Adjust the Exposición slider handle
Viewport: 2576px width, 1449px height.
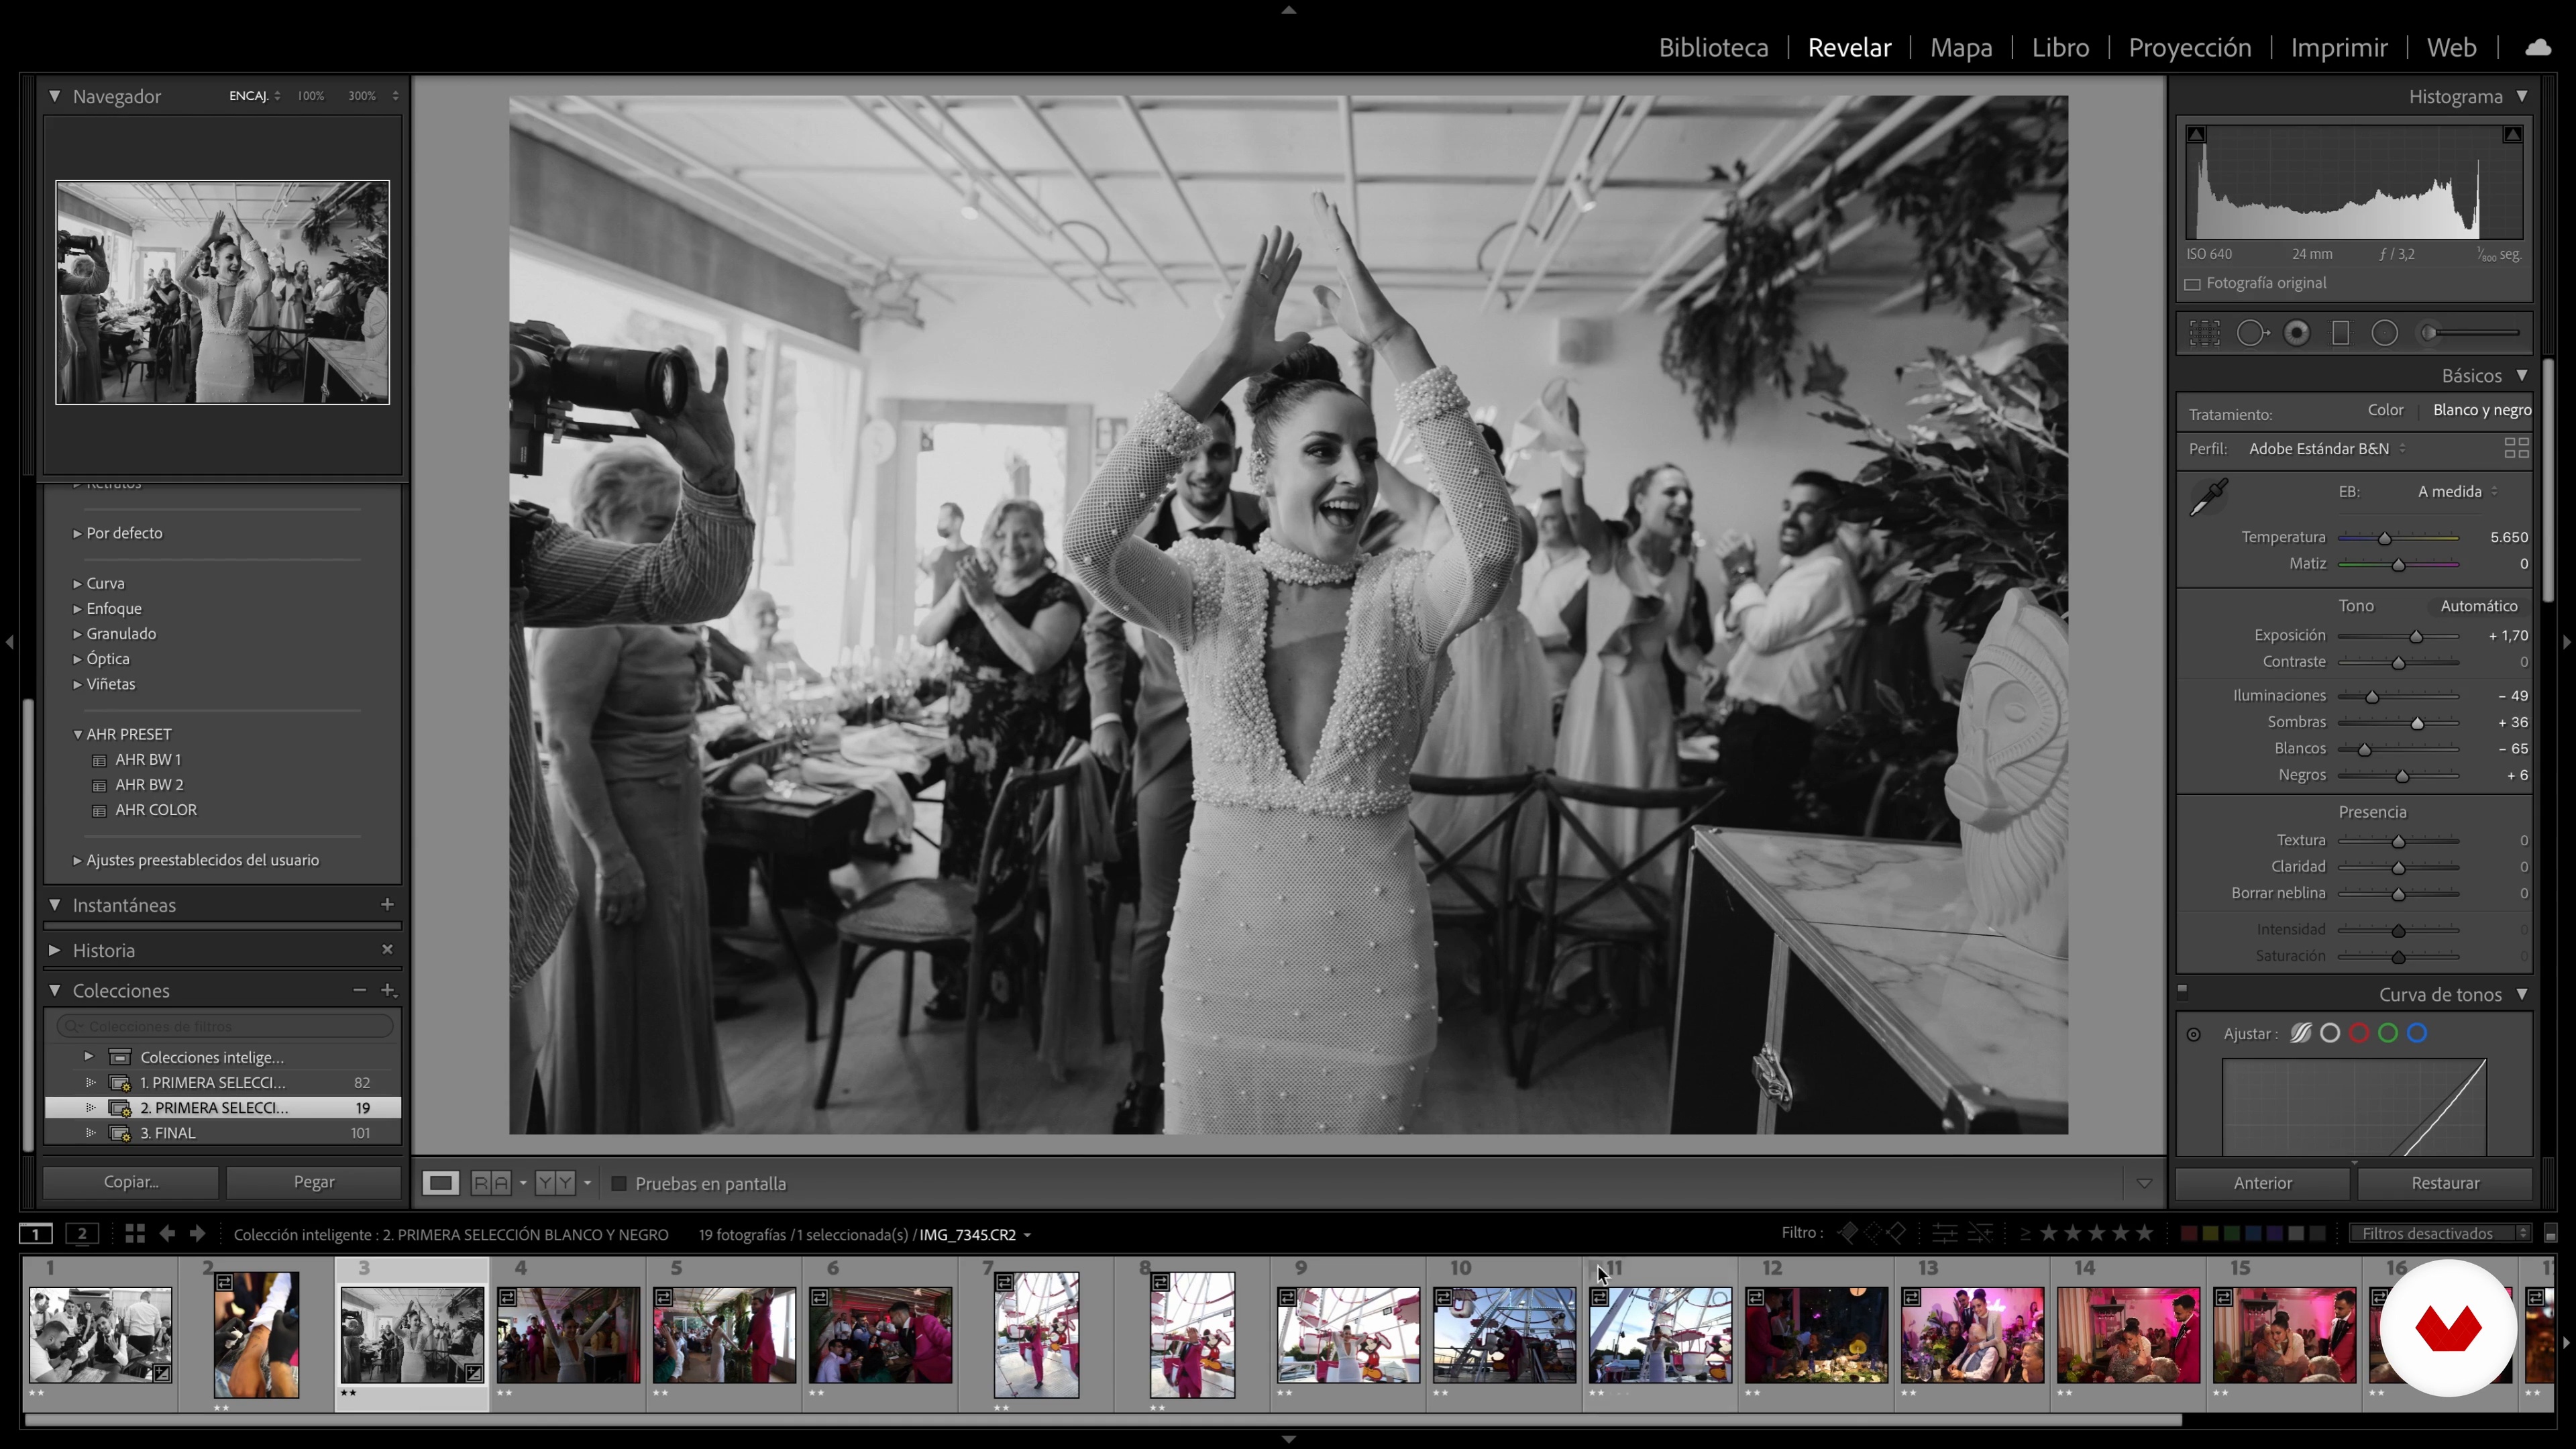coord(2416,636)
